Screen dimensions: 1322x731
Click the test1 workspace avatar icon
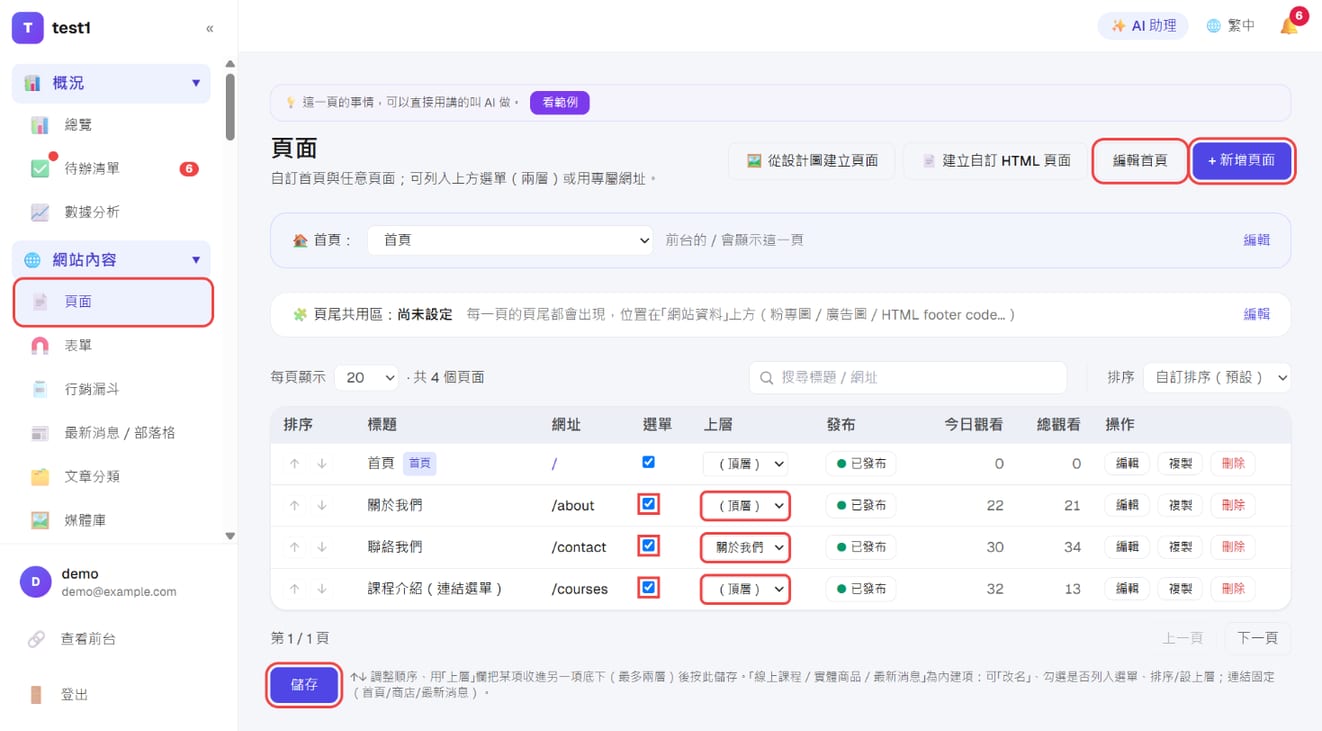point(27,28)
